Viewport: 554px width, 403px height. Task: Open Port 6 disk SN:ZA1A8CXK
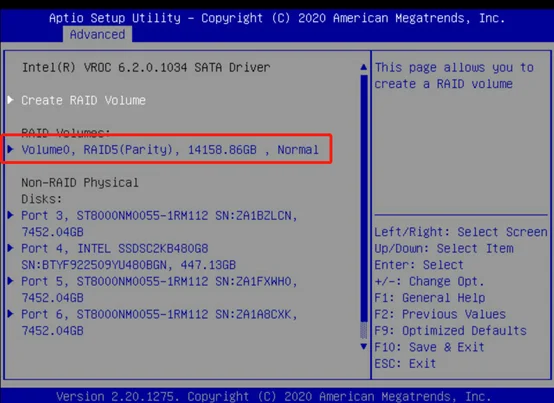point(159,322)
